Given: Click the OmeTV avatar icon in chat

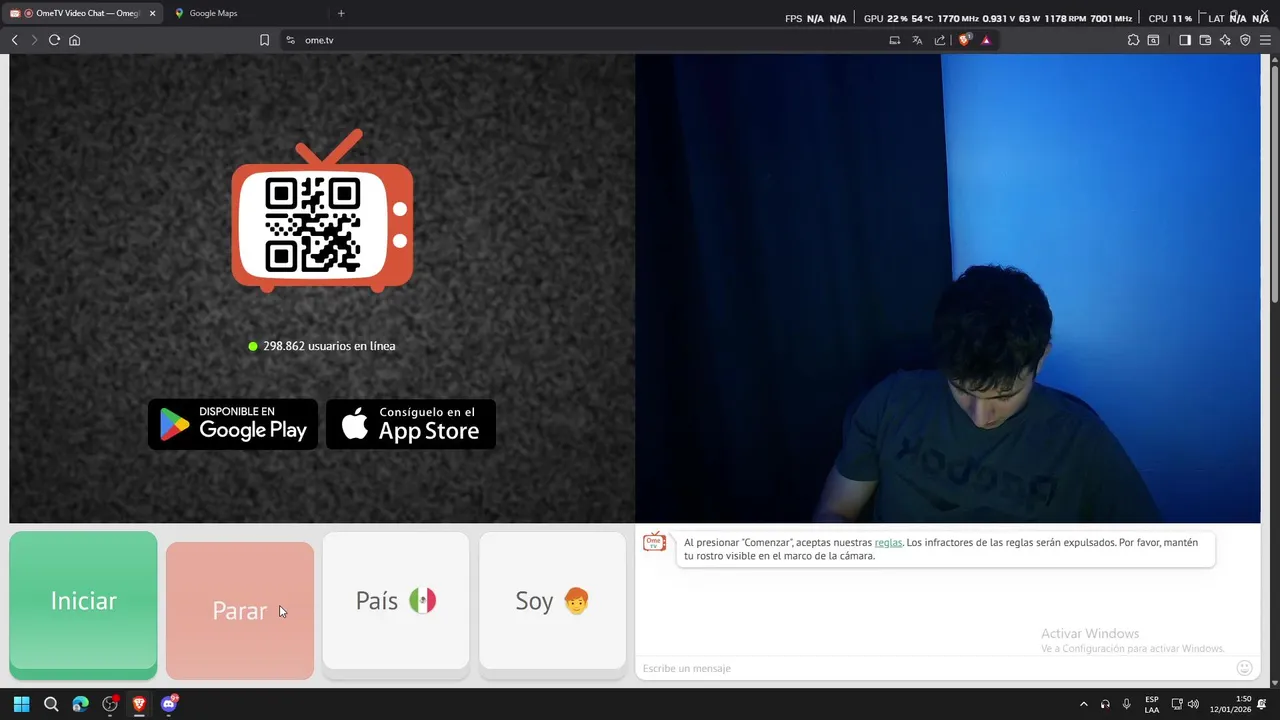Looking at the screenshot, I should 654,542.
